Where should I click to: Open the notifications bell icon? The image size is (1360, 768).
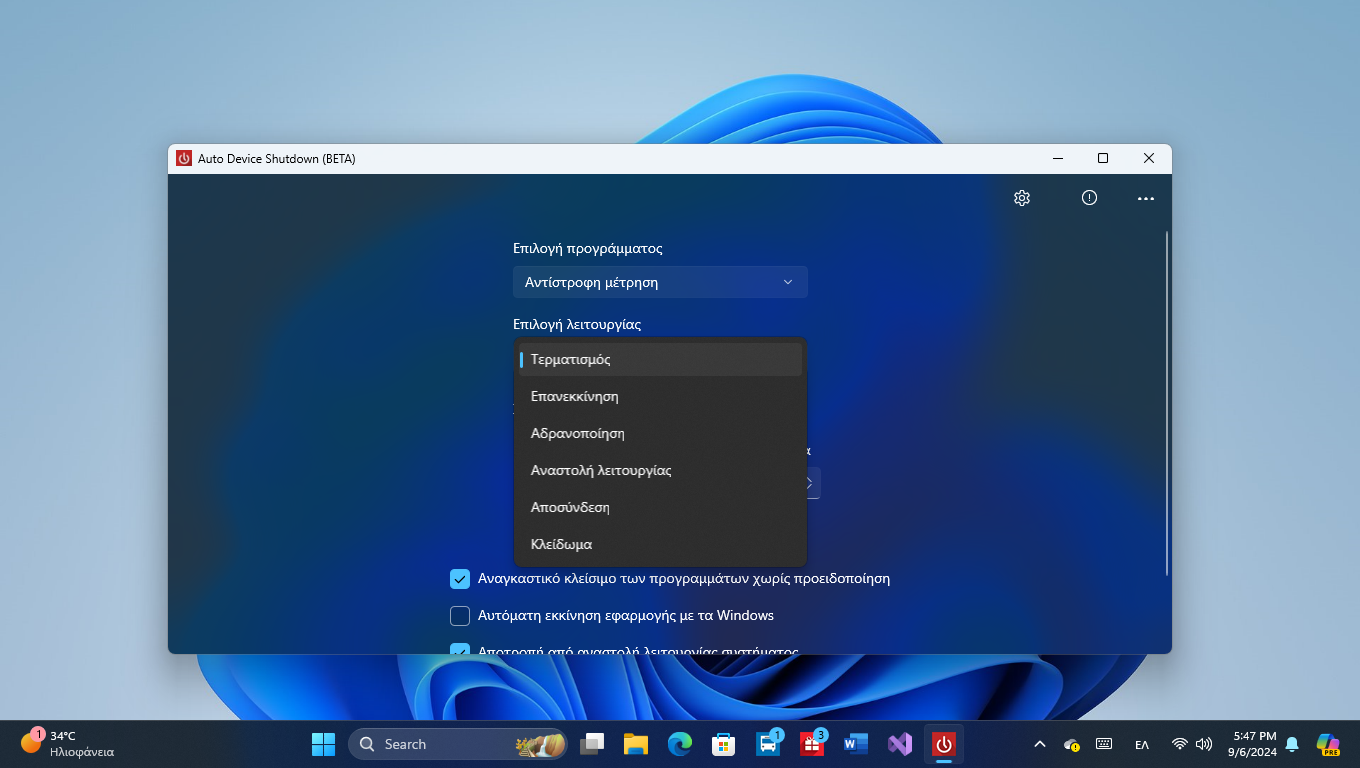[1292, 744]
